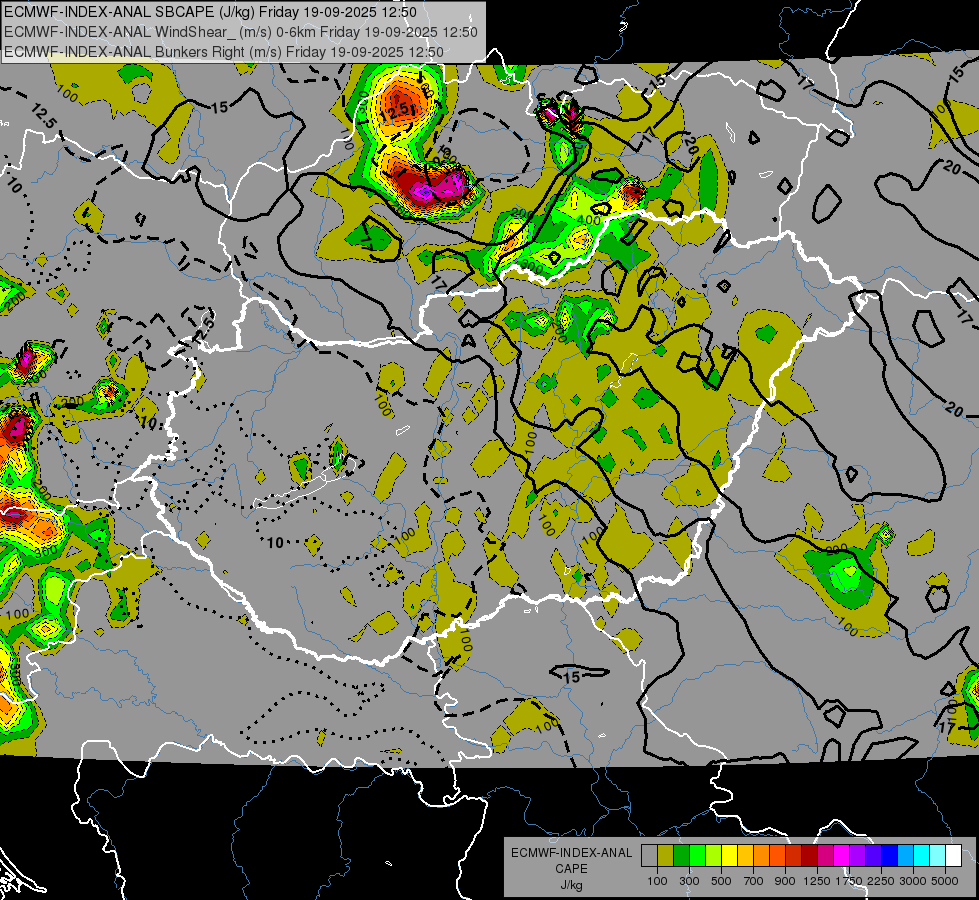This screenshot has height=900, width=979.
Task: Click the 20 contour label on right side
Action: 953,411
